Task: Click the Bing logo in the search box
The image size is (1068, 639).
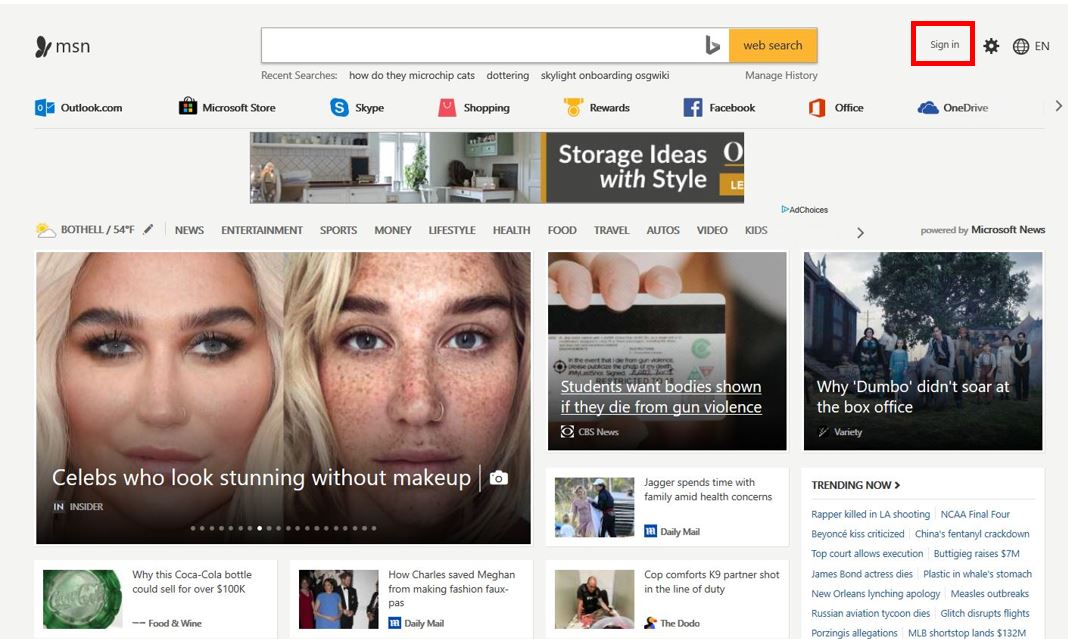Action: click(x=713, y=45)
